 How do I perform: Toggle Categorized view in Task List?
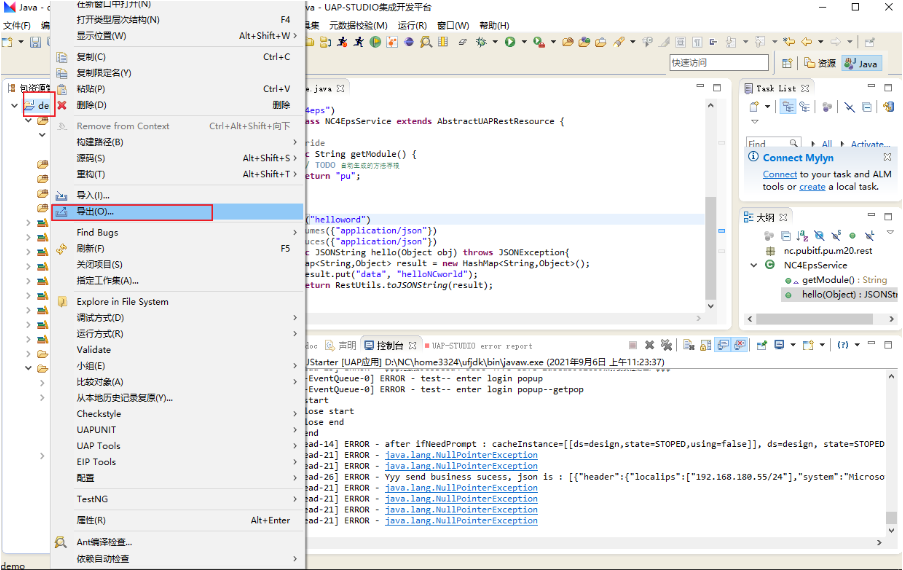point(788,107)
